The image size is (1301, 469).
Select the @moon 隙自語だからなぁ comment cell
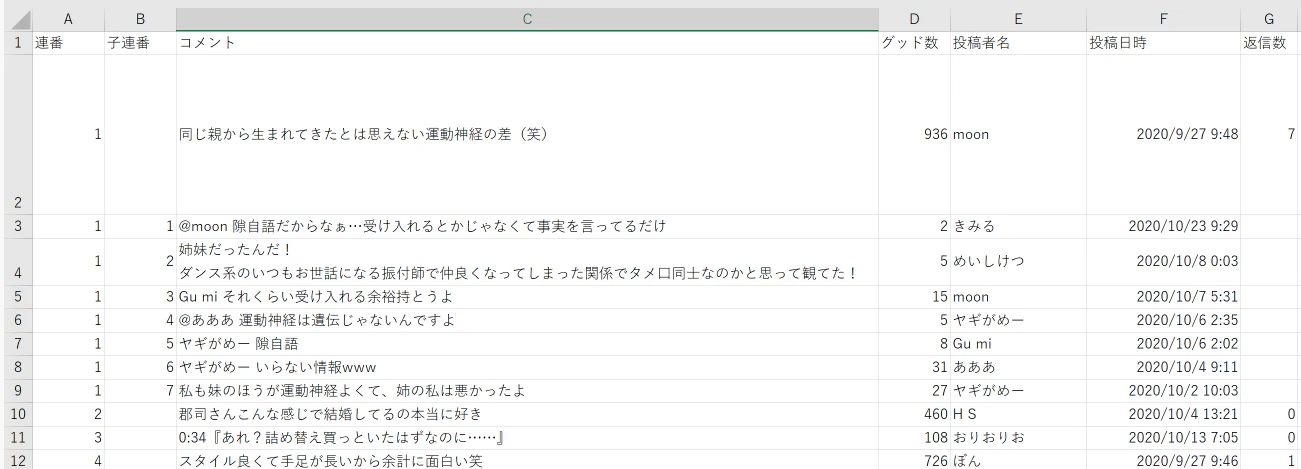(527, 226)
